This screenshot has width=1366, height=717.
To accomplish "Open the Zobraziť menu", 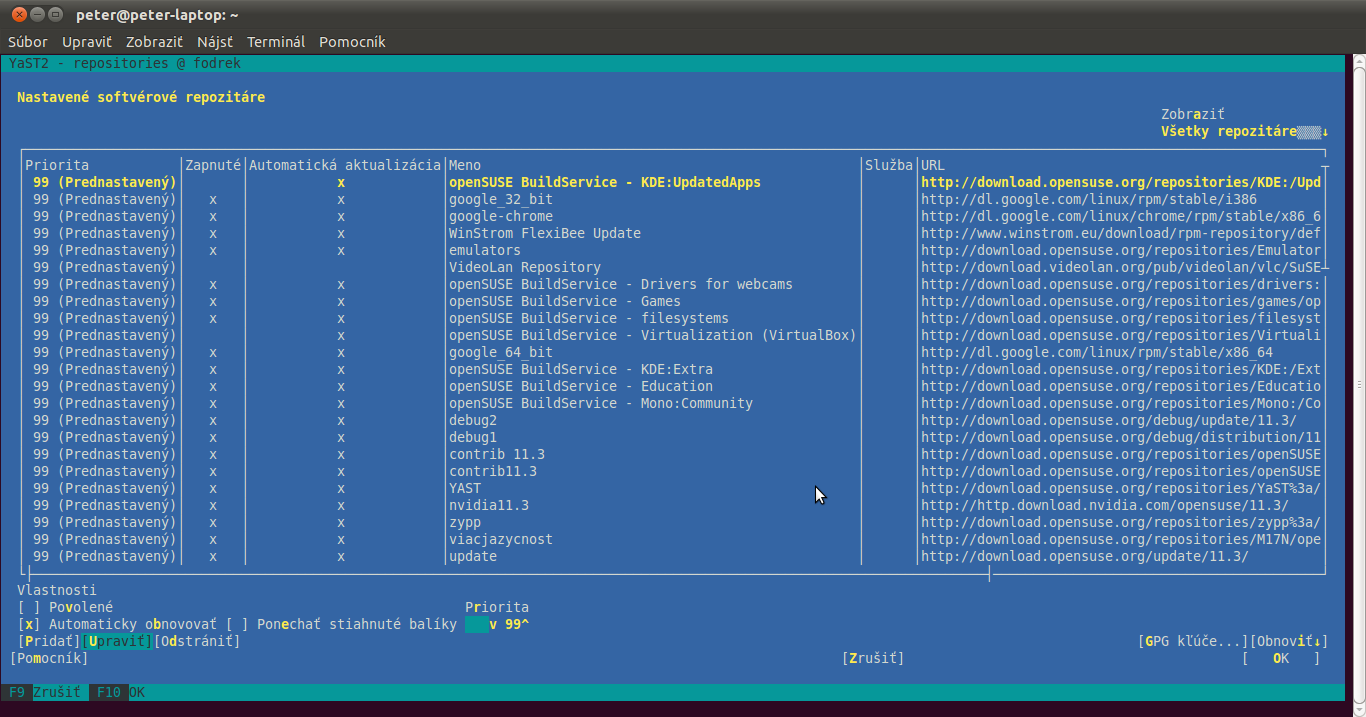I will [154, 42].
